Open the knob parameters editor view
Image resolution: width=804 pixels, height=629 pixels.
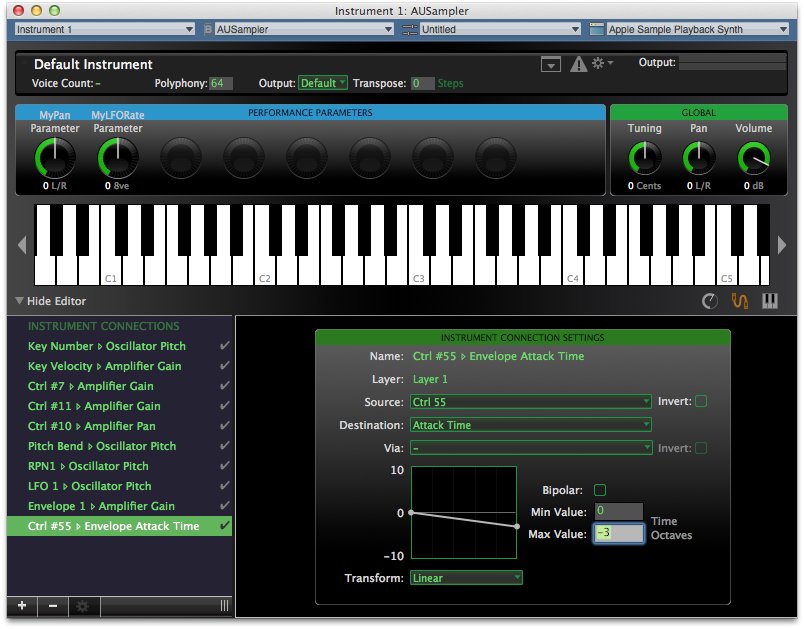710,300
